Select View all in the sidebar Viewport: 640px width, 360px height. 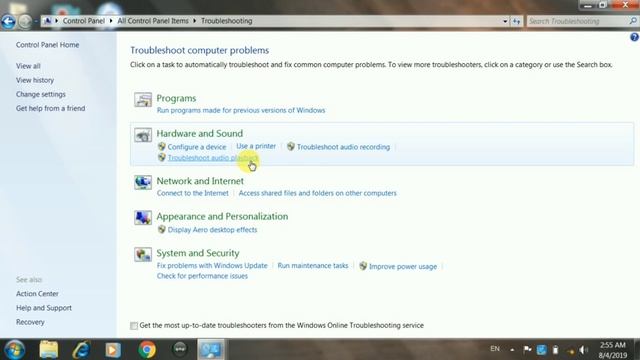28,66
